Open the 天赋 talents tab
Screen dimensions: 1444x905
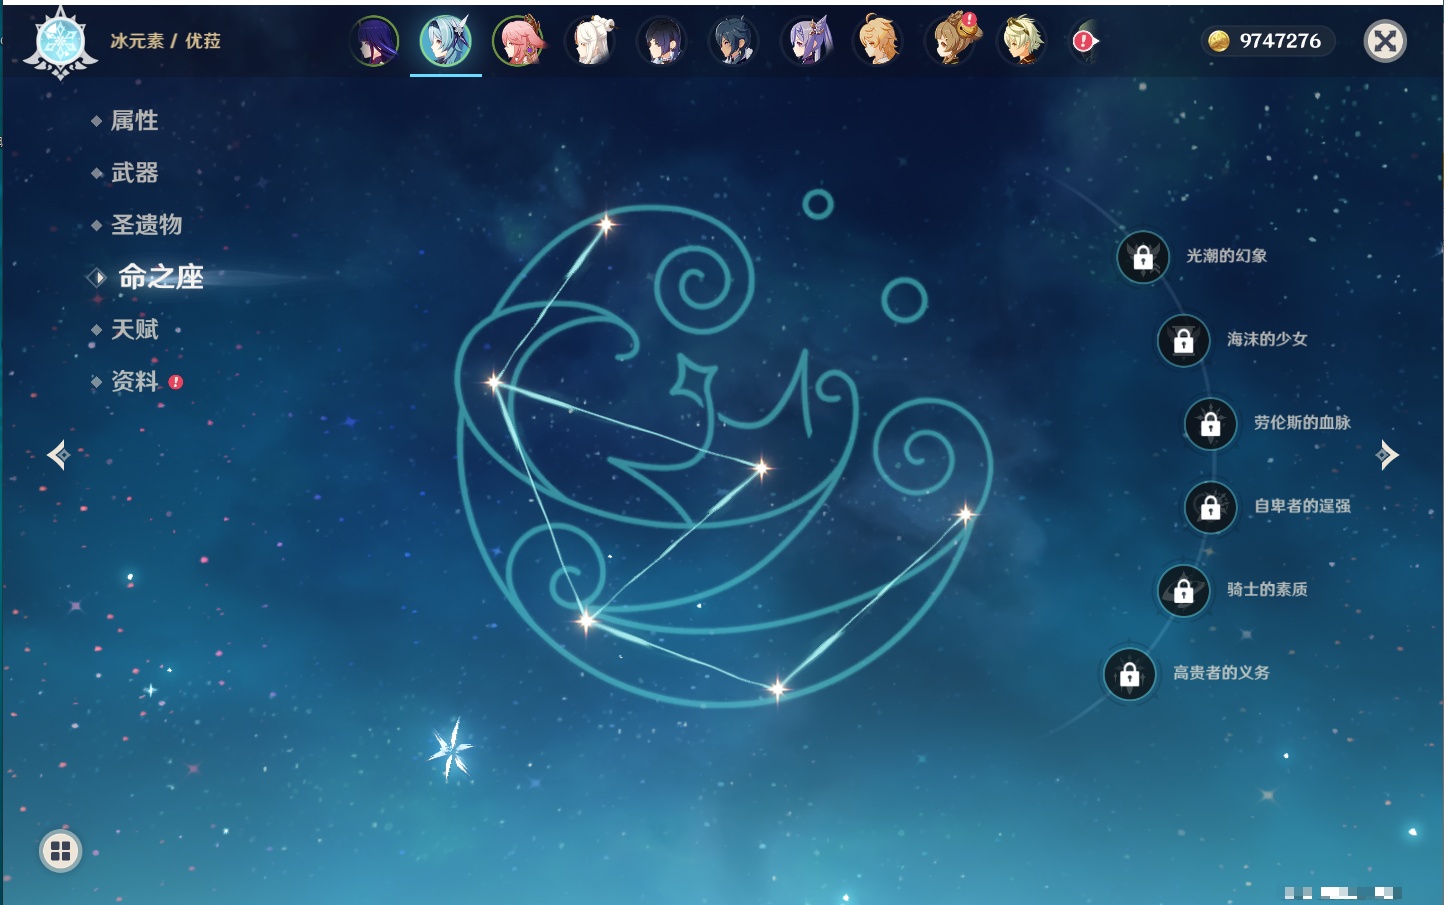tap(134, 329)
